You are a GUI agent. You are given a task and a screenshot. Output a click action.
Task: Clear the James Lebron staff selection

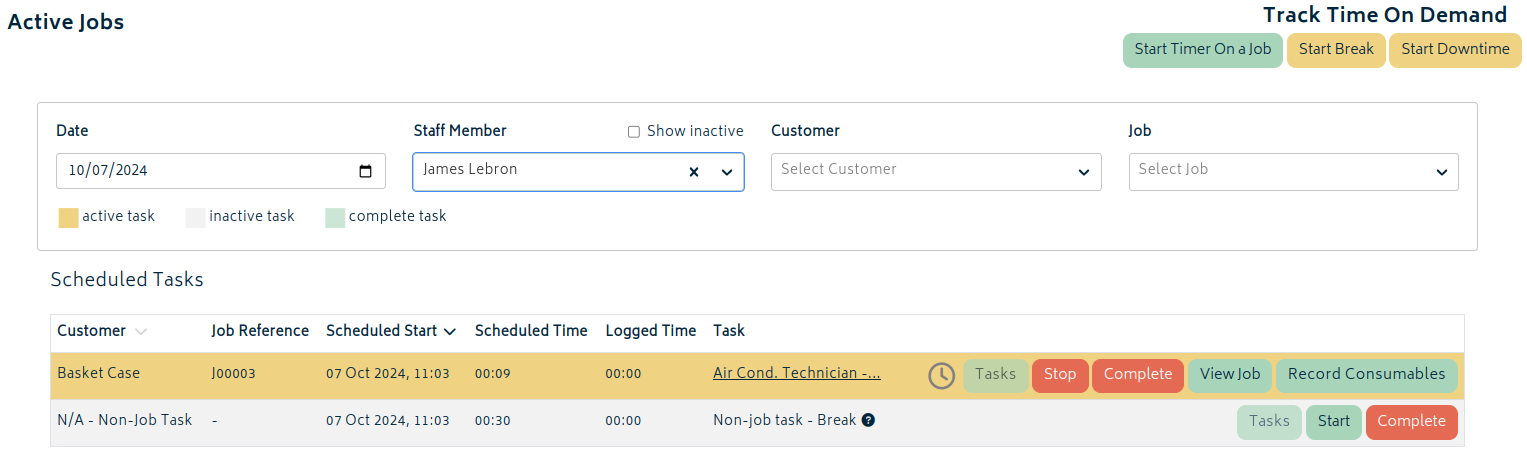pos(693,172)
